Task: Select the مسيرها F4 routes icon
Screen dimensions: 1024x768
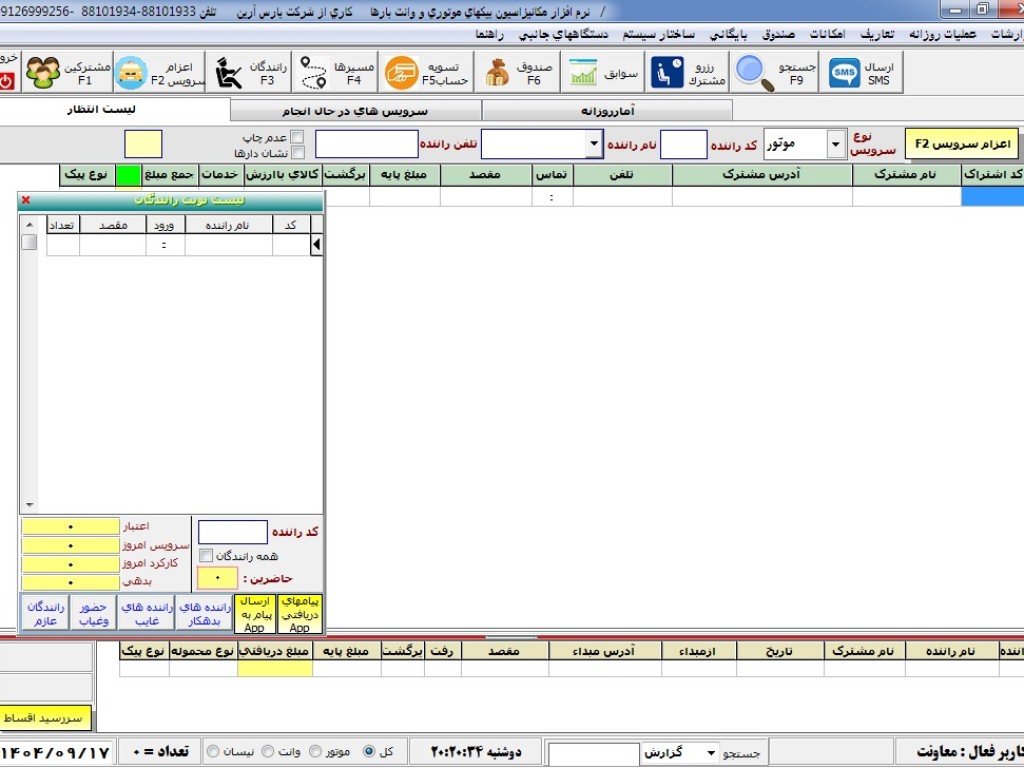Action: tap(334, 70)
